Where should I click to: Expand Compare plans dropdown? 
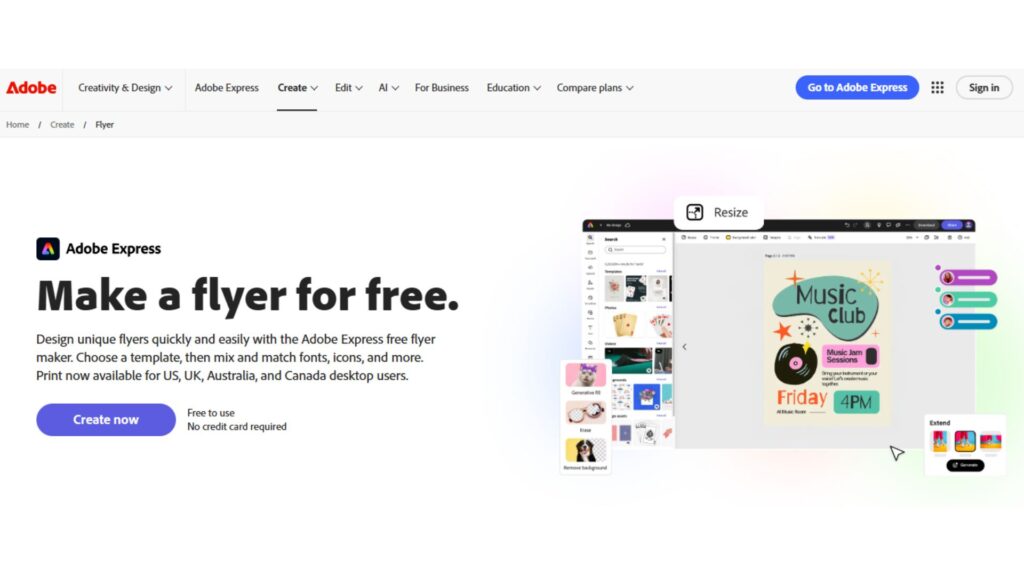tap(595, 88)
